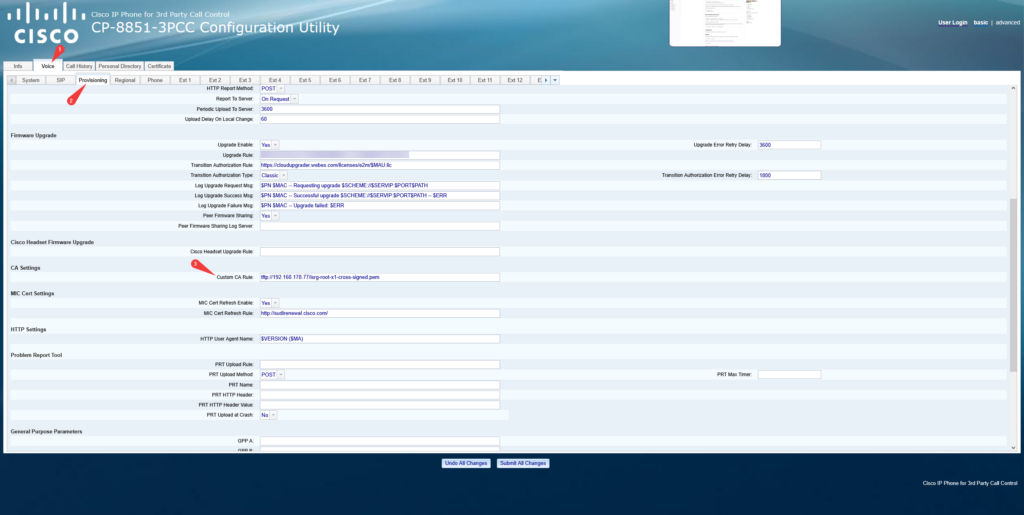The height and width of the screenshot is (515, 1024).
Task: Open the Call History tab
Action: (x=79, y=66)
